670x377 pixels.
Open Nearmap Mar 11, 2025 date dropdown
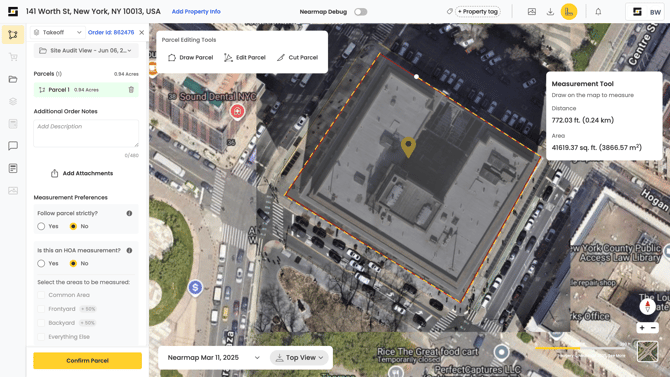click(x=213, y=358)
